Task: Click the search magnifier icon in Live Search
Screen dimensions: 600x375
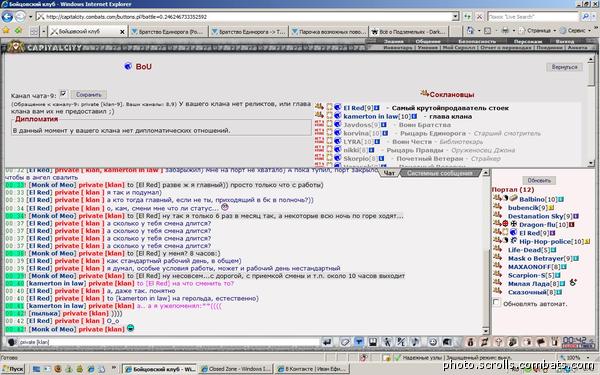Action: [585, 16]
